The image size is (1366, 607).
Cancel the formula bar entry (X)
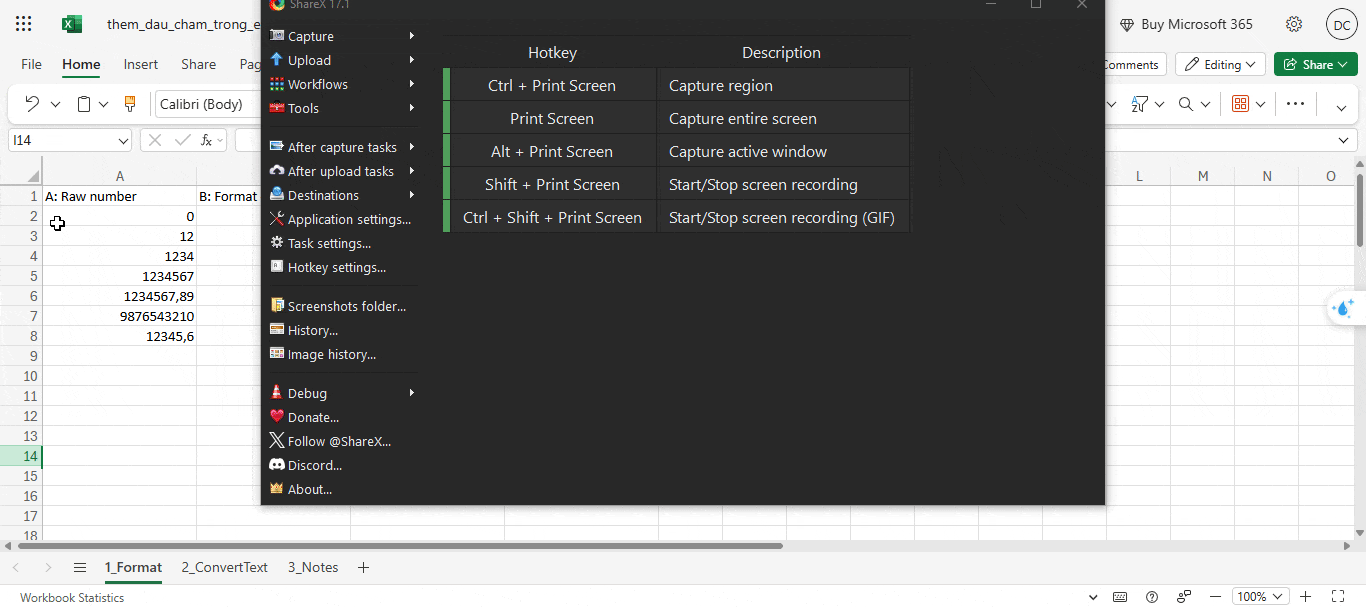154,141
